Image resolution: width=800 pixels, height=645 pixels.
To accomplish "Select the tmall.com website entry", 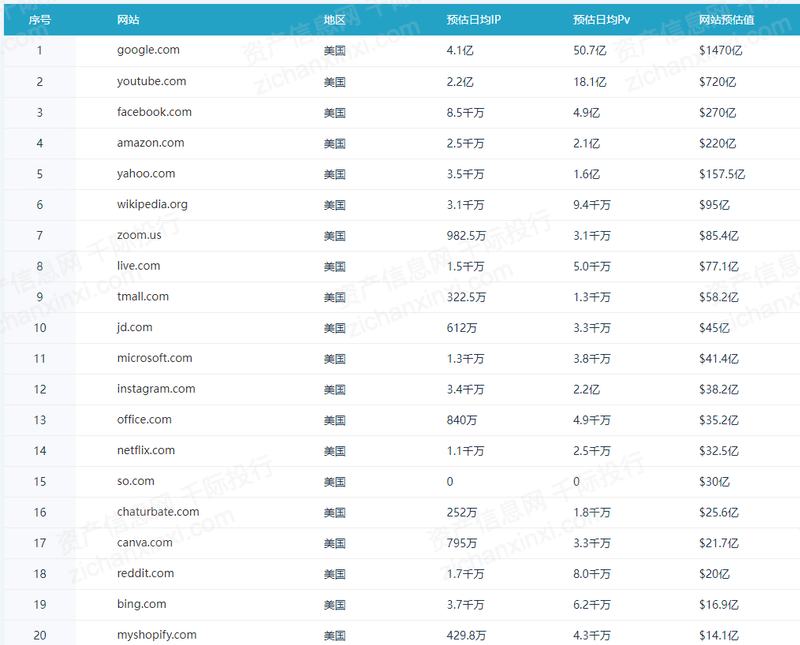I will click(143, 296).
